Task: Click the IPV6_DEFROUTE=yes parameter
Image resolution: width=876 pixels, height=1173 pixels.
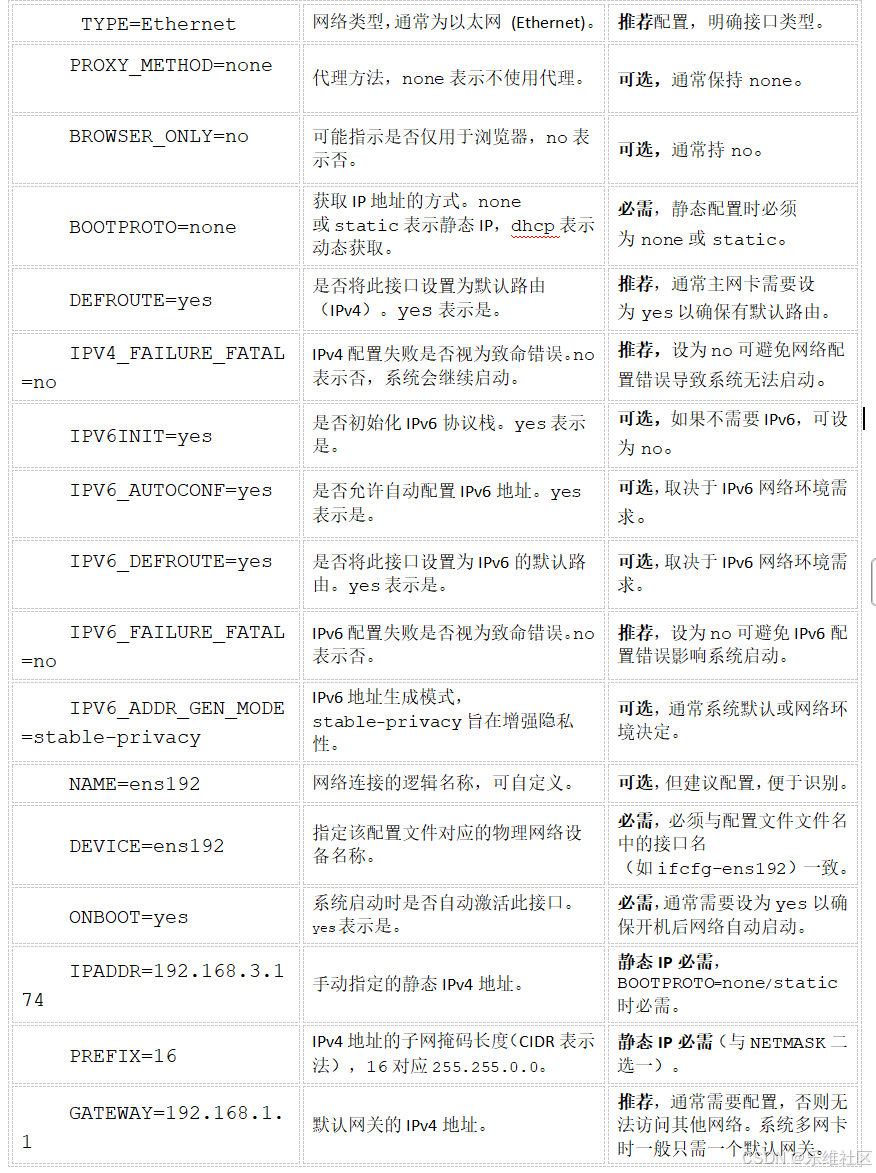Action: coord(171,561)
